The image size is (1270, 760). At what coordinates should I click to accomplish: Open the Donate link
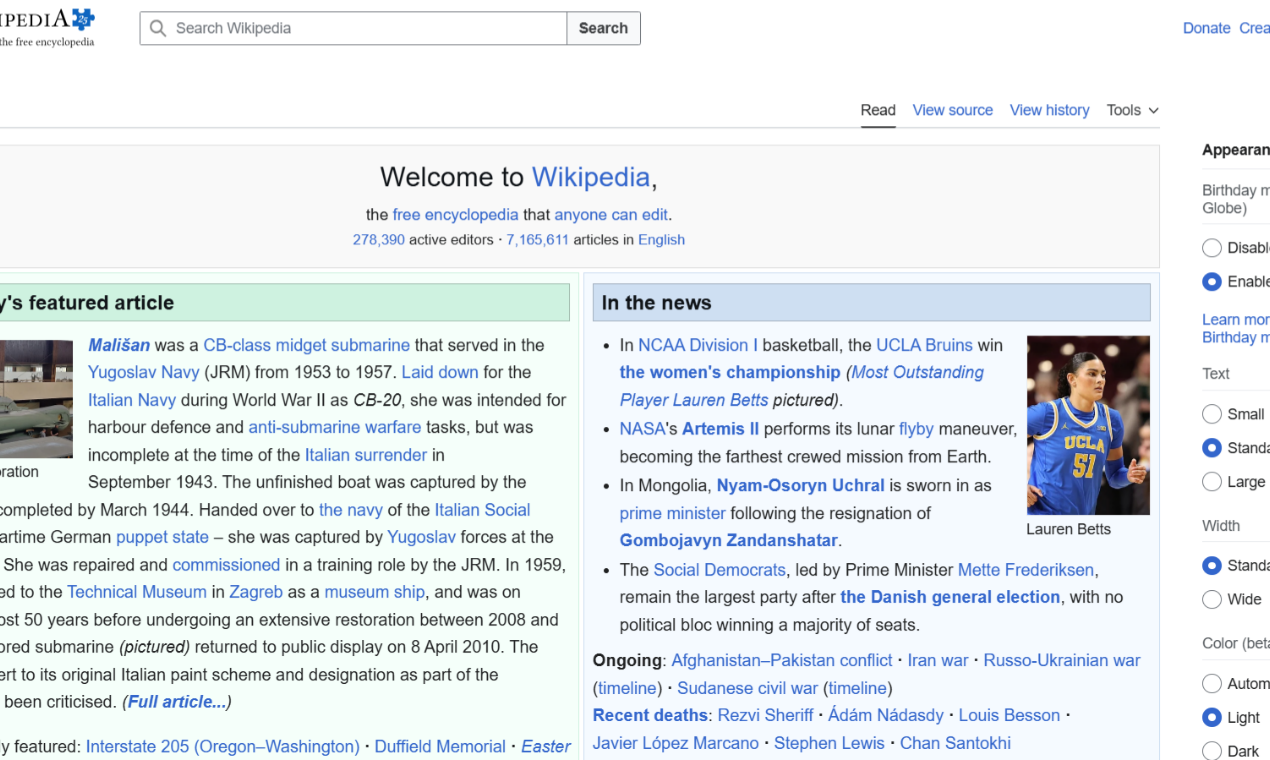point(1206,28)
